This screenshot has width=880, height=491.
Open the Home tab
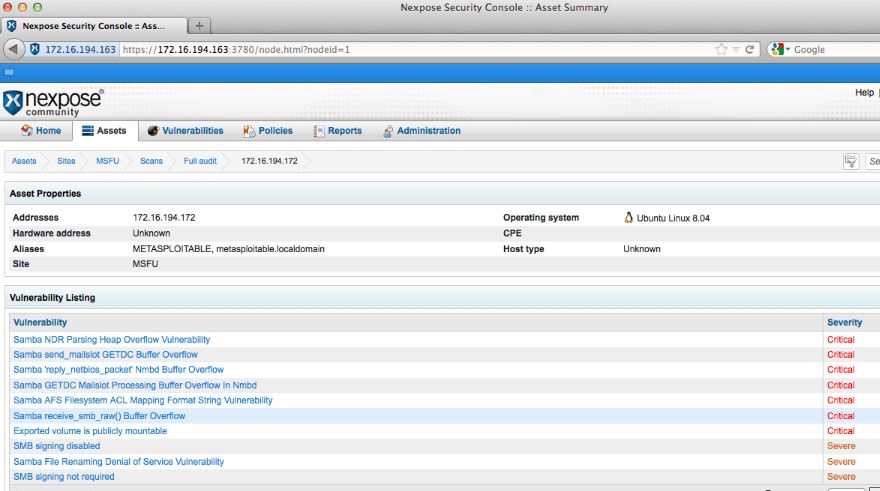point(40,131)
